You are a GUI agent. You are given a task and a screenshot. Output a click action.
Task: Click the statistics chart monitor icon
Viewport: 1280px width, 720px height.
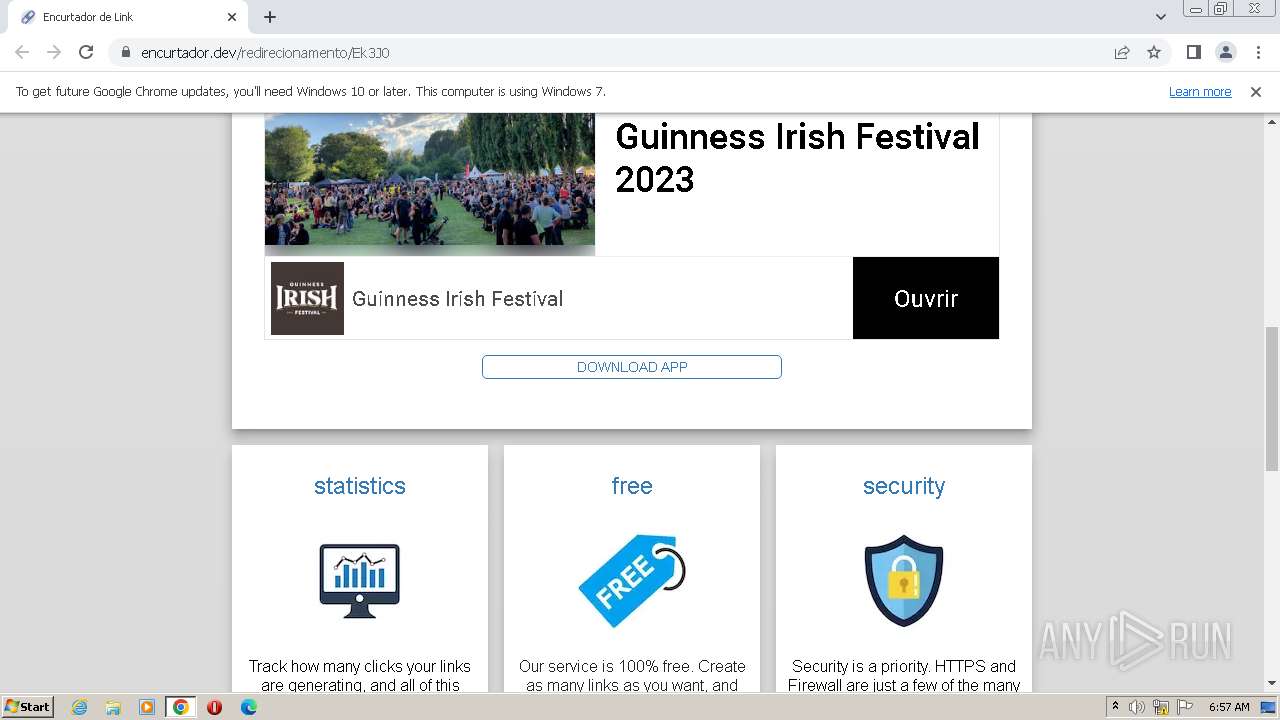[360, 580]
